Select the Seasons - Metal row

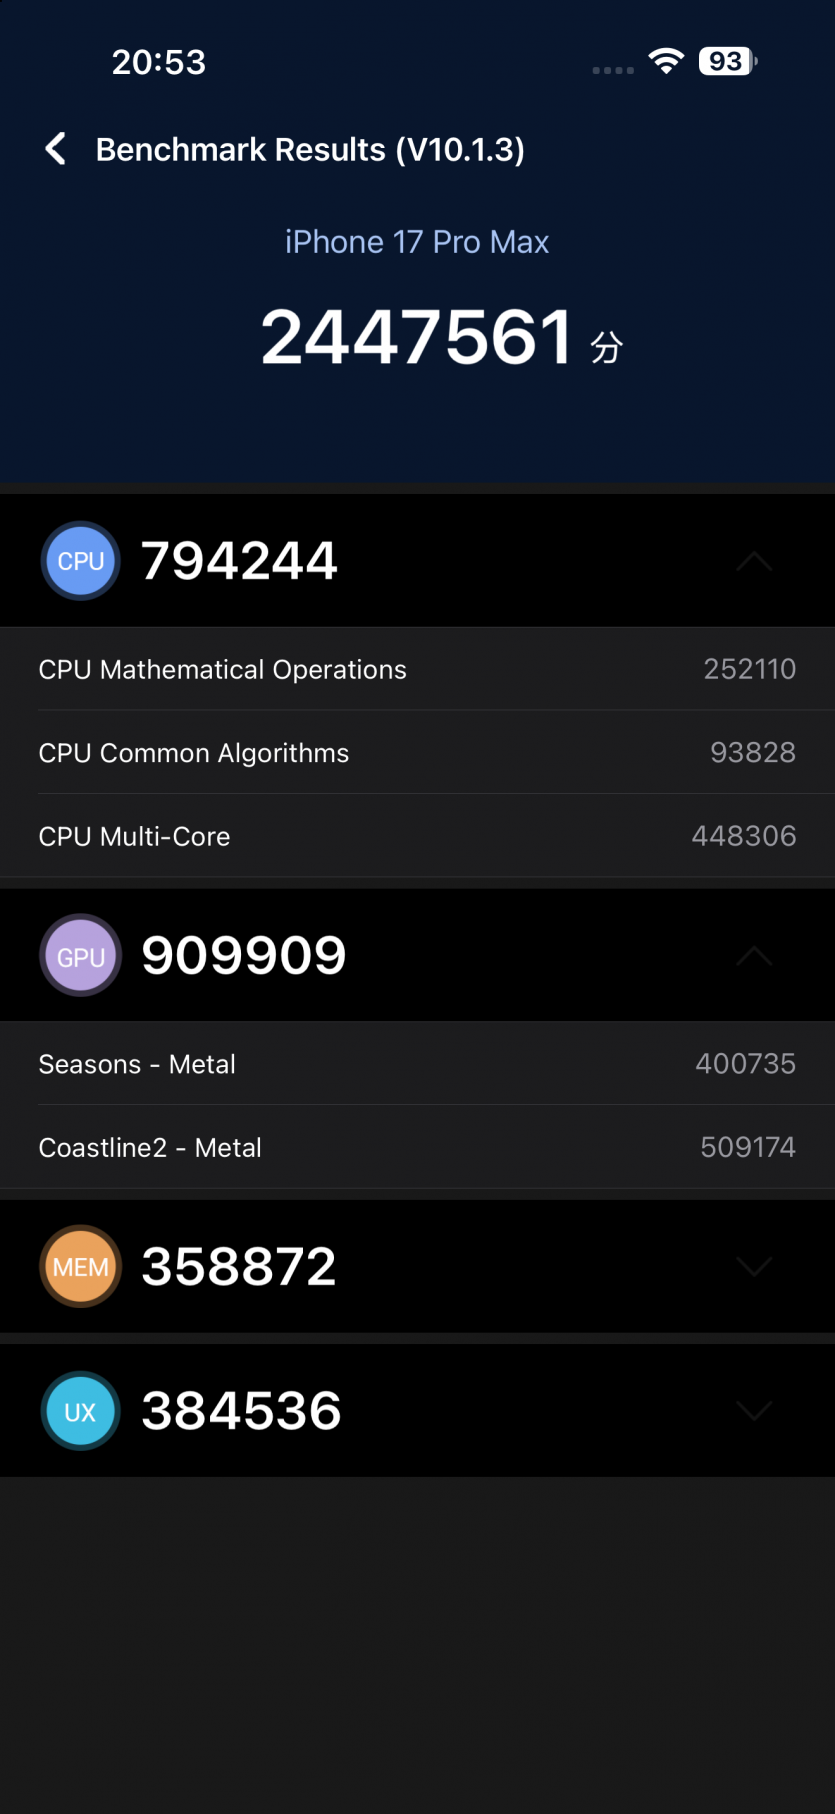[417, 1064]
